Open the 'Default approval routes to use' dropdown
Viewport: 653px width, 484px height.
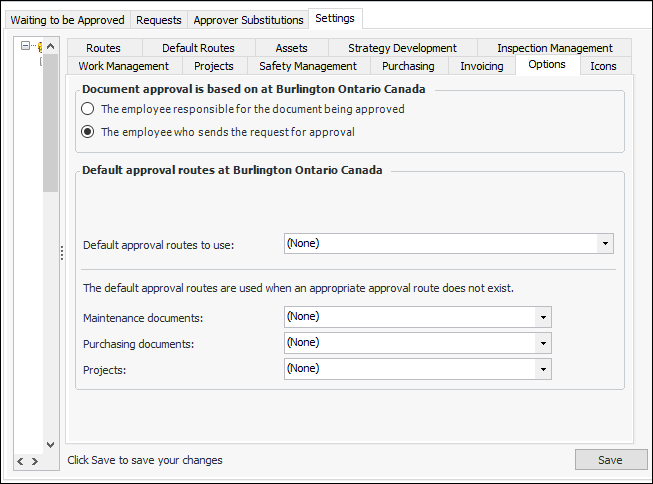coord(605,244)
